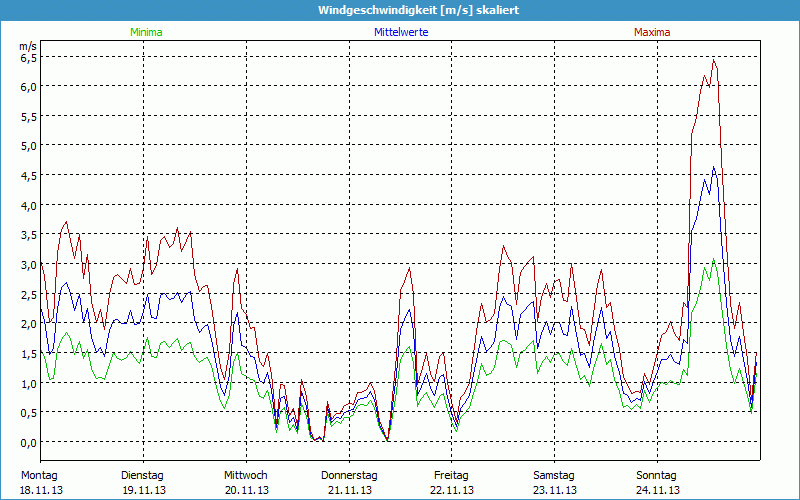Click the "24.11.13" date label
This screenshot has height=500, width=800.
point(657,490)
